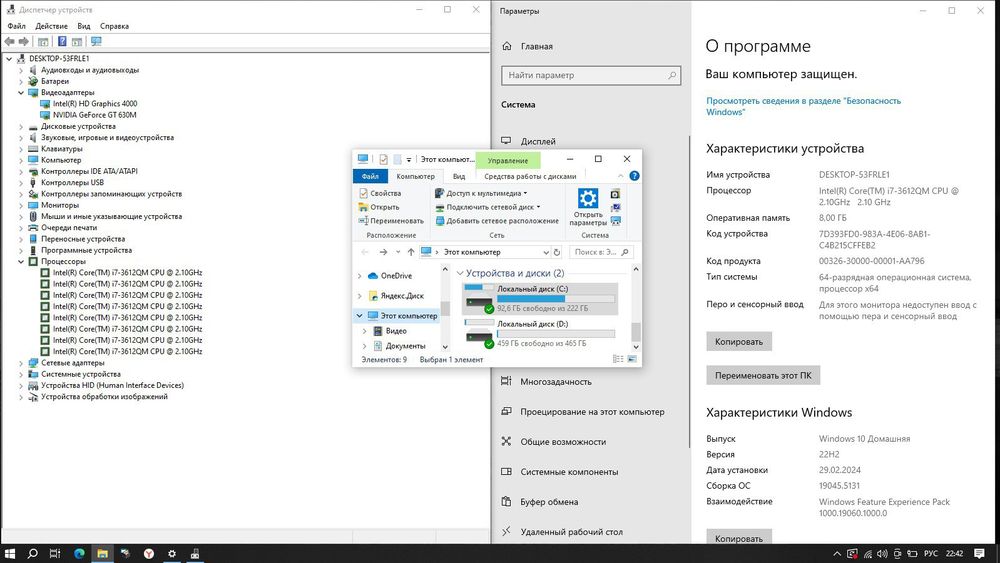The image size is (1000, 563).
Task: Click Add network location in the ribbon
Action: pos(497,221)
